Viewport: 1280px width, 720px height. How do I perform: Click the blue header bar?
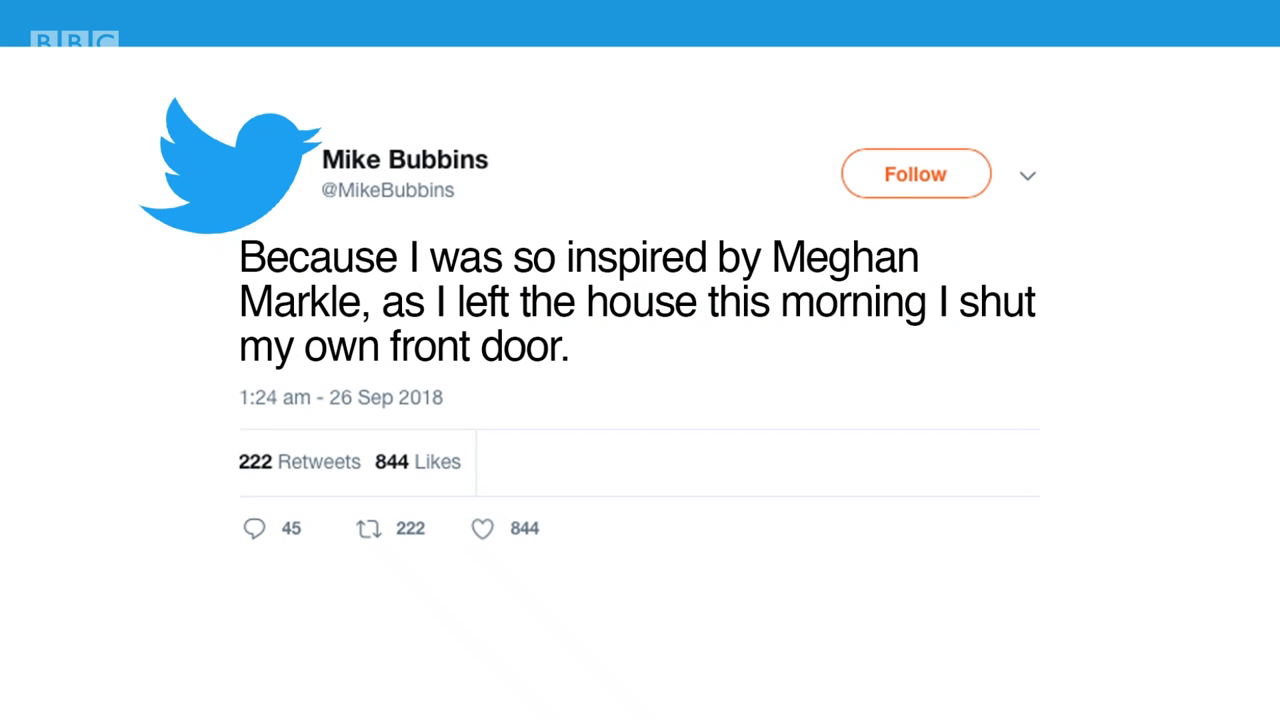point(640,23)
